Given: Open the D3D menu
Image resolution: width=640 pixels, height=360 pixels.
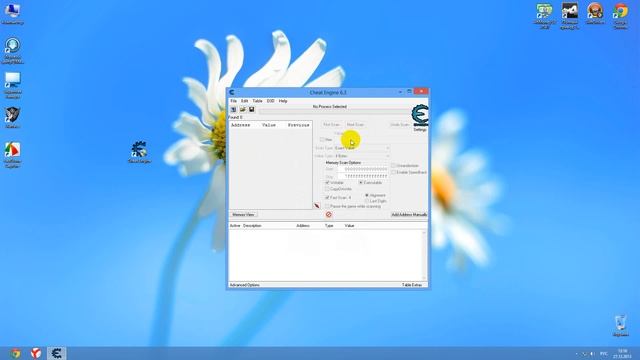Looking at the screenshot, I should 270,101.
